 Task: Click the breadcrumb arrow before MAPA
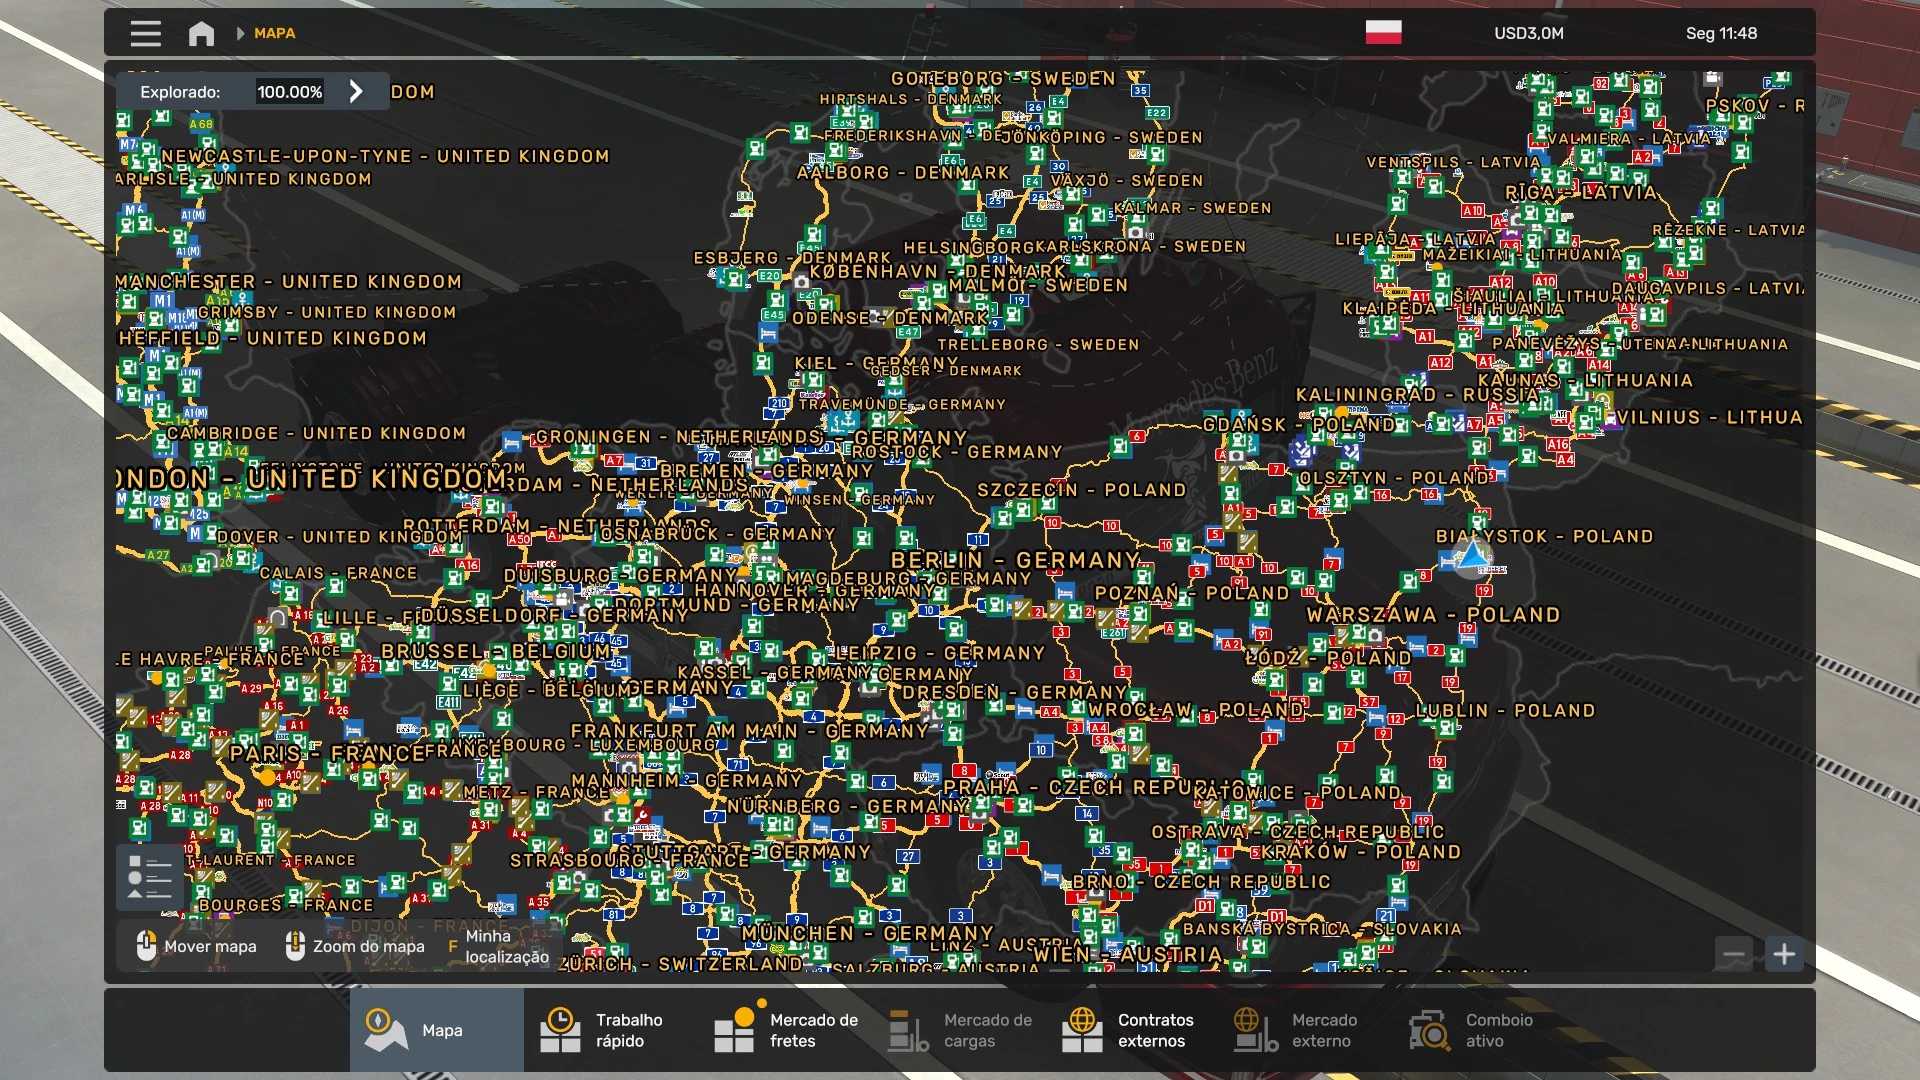240,33
